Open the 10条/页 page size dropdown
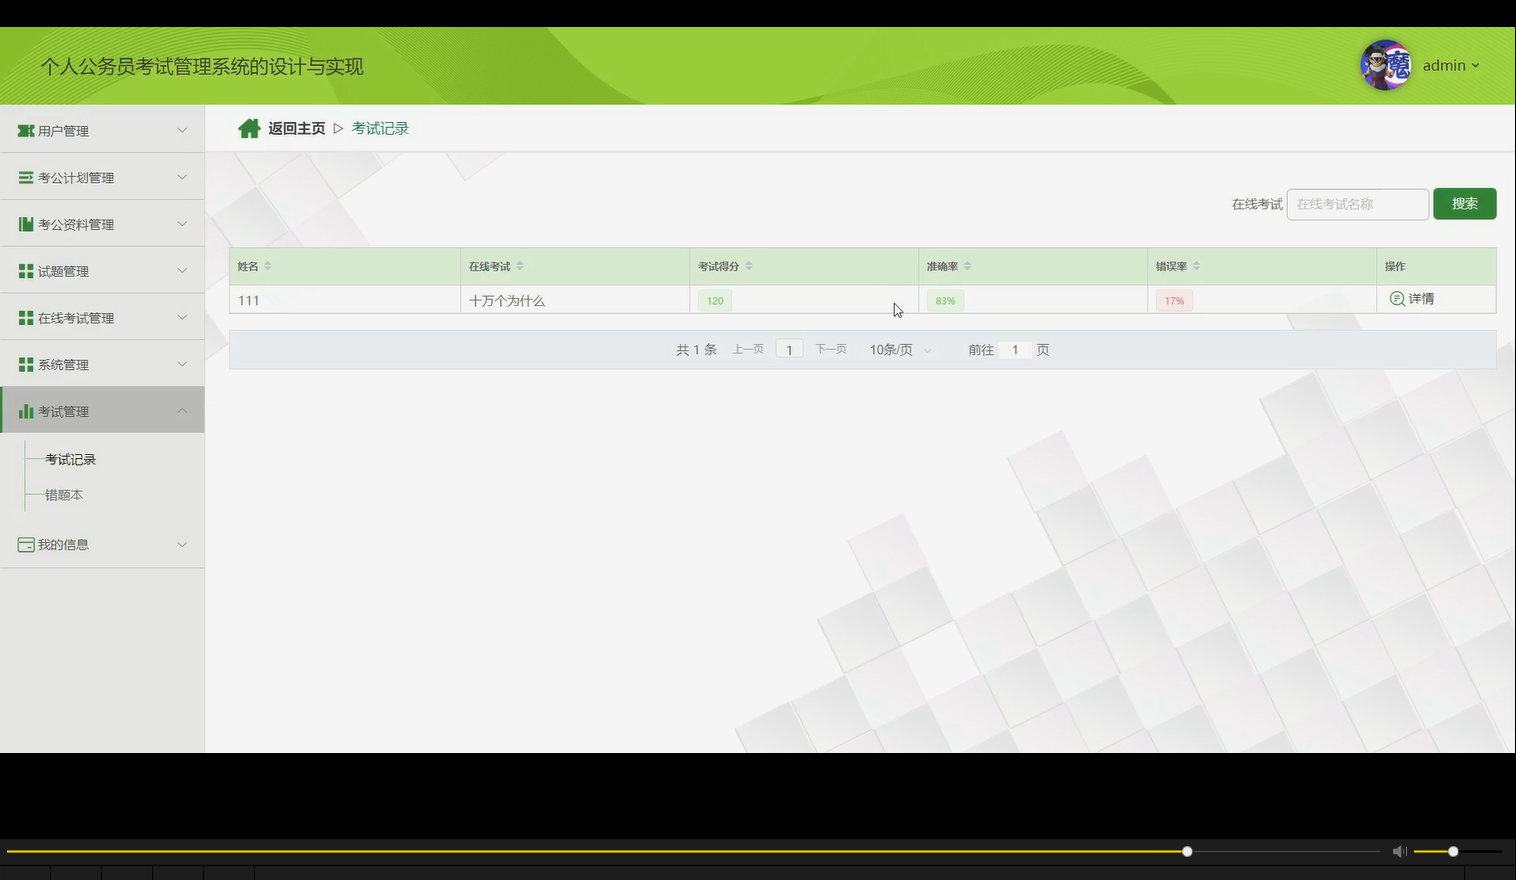The width and height of the screenshot is (1516, 880). point(900,350)
